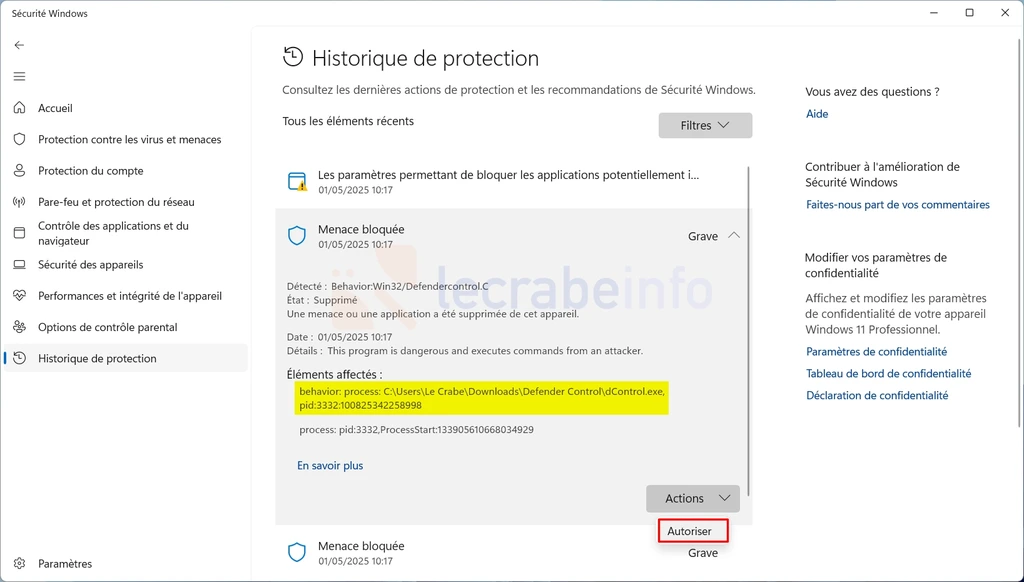
Task: Open the Aide help link
Action: [x=817, y=114]
